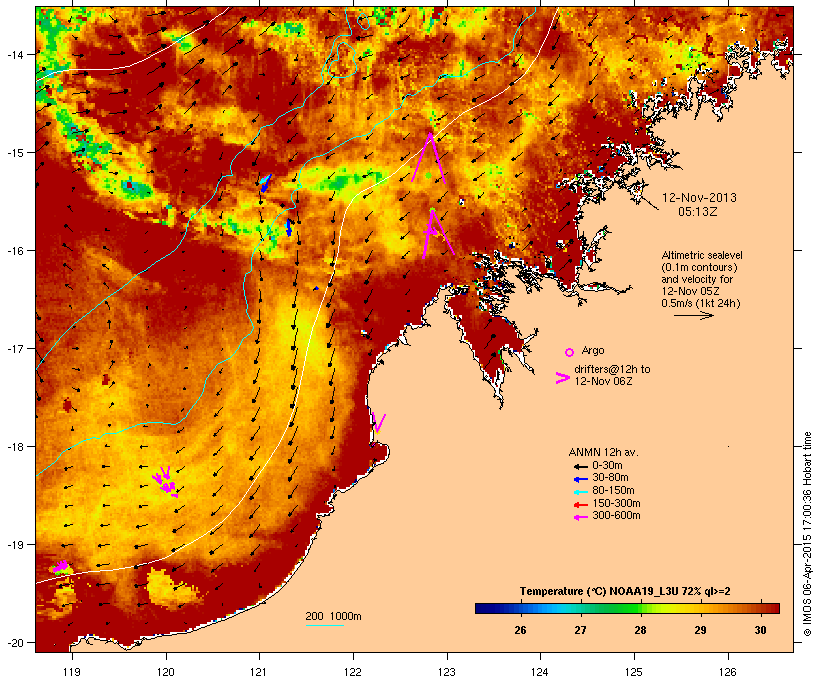Click the magenta Argo circle symbol
The width and height of the screenshot is (820, 680).
tap(569, 353)
